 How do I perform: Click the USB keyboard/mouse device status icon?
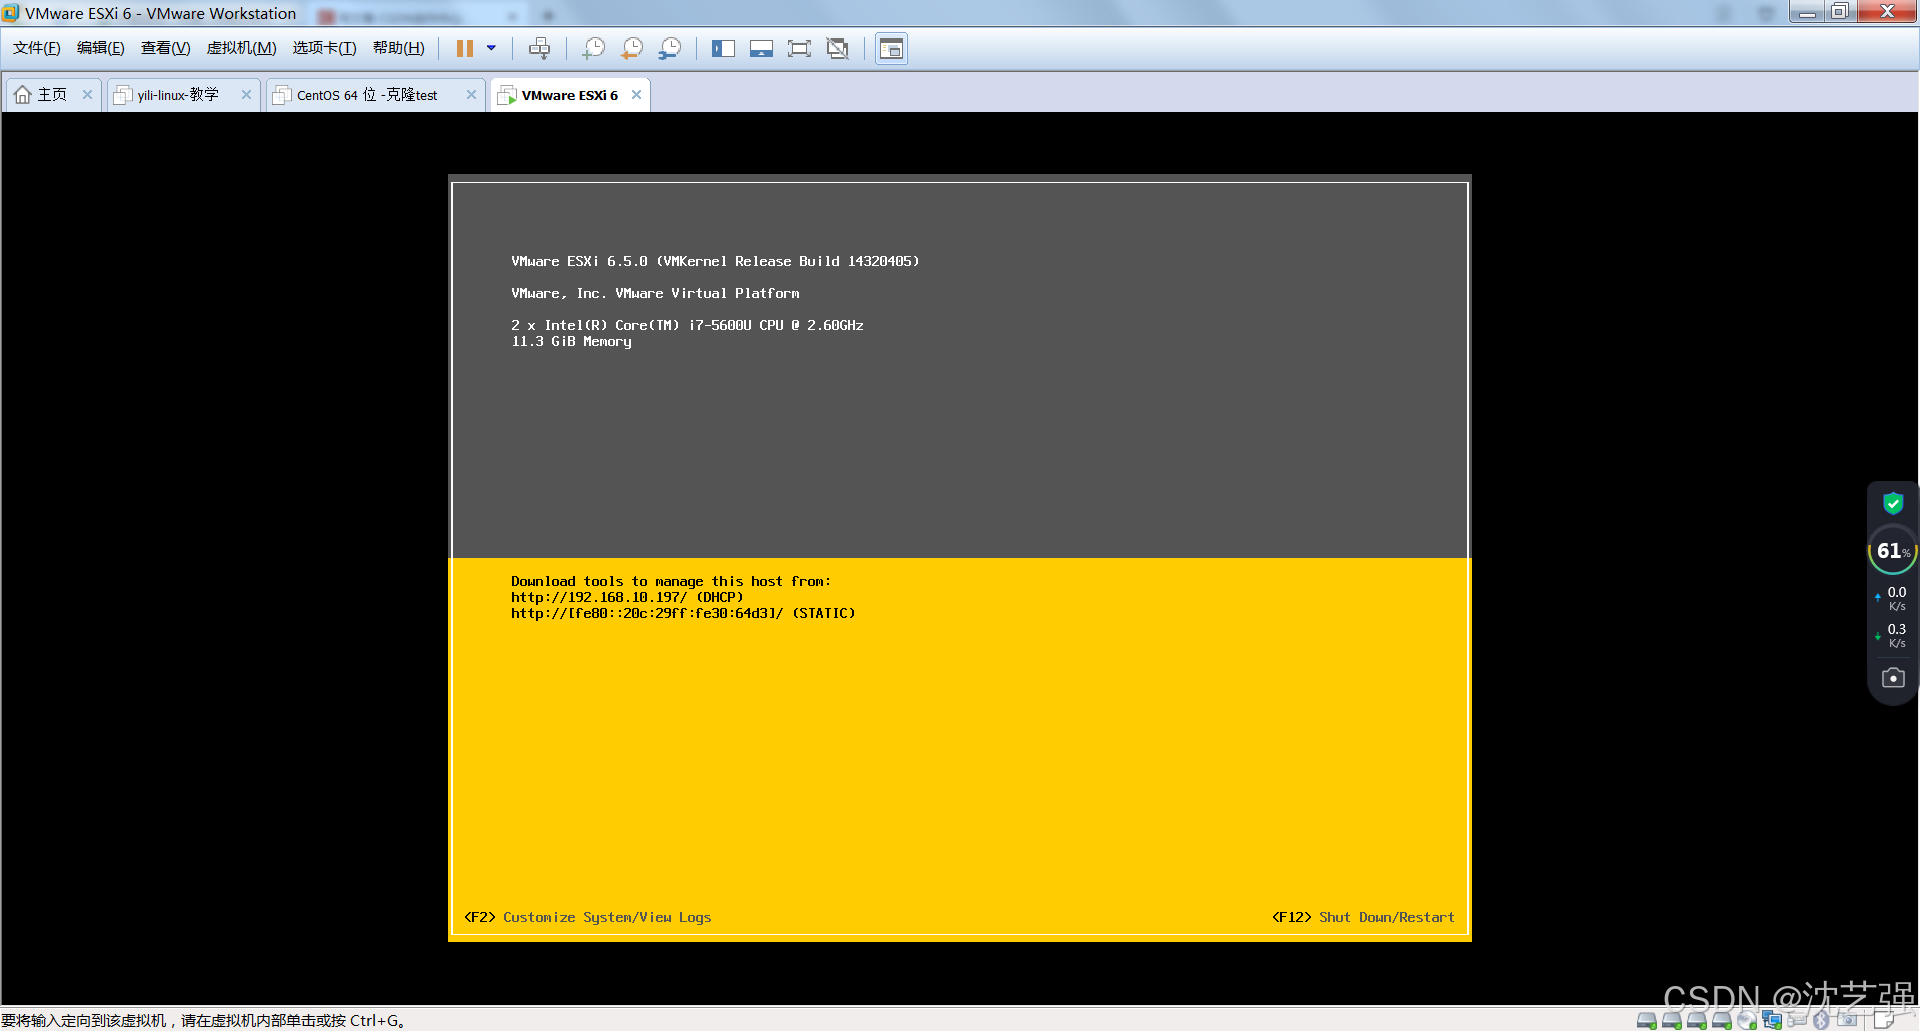[x=1797, y=1020]
